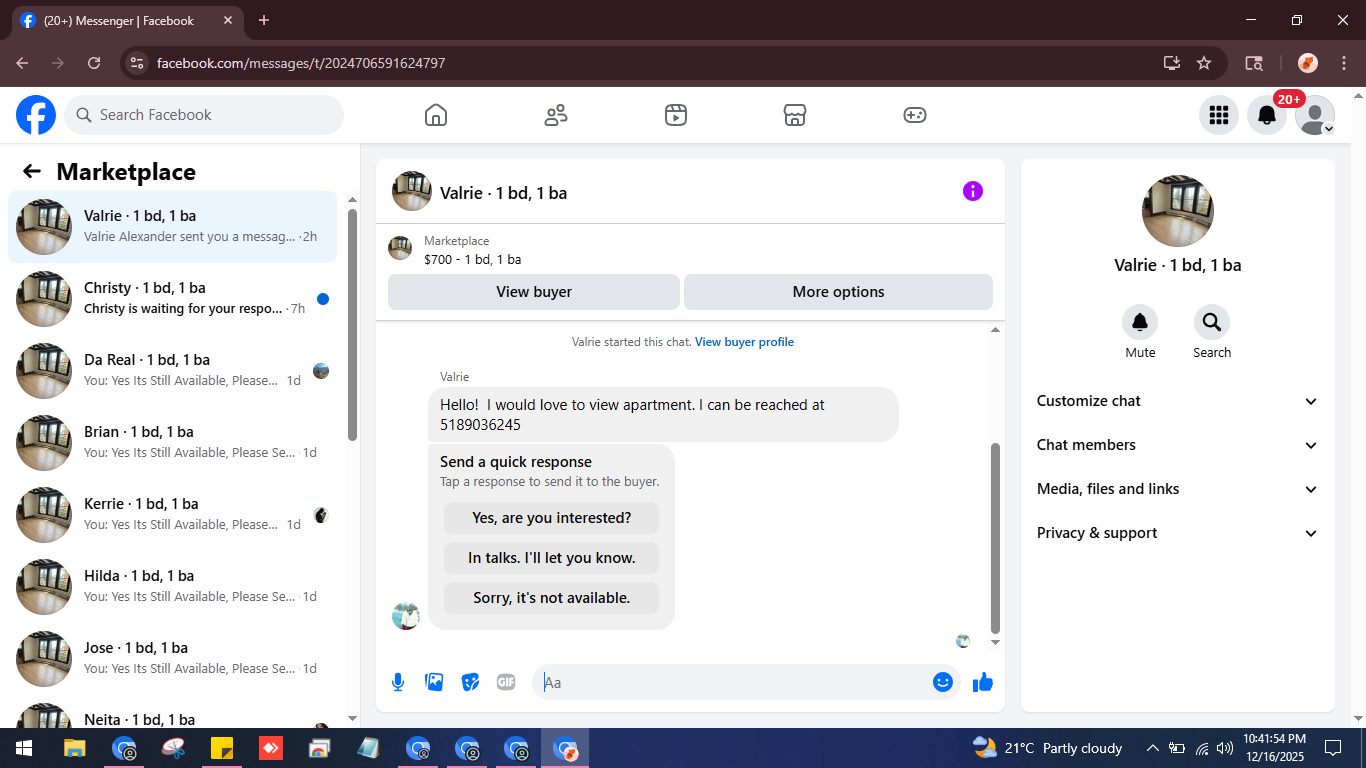This screenshot has width=1366, height=768.
Task: Open the Gaming controller icon
Action: point(915,115)
